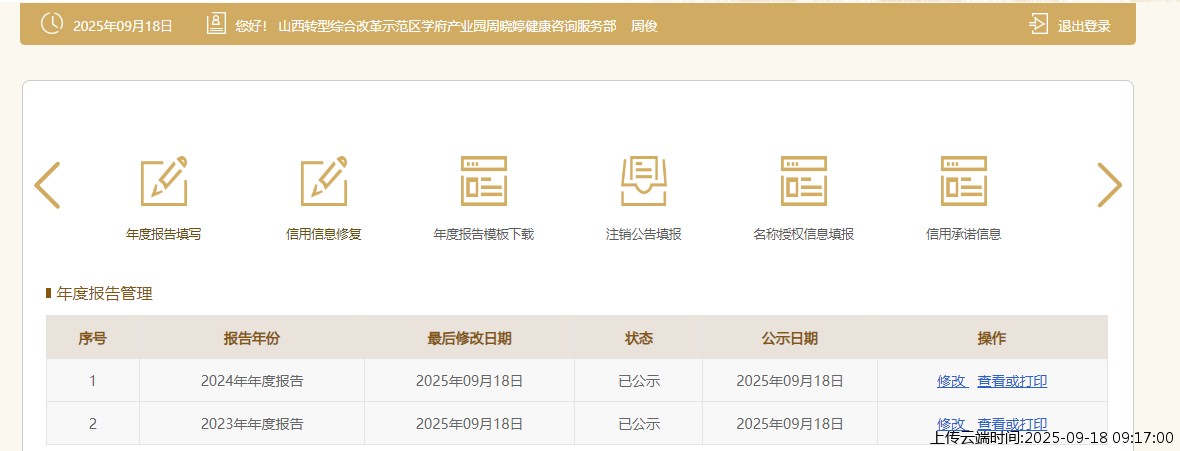
Task: Click the 最后修改日期 column header
Action: point(470,338)
